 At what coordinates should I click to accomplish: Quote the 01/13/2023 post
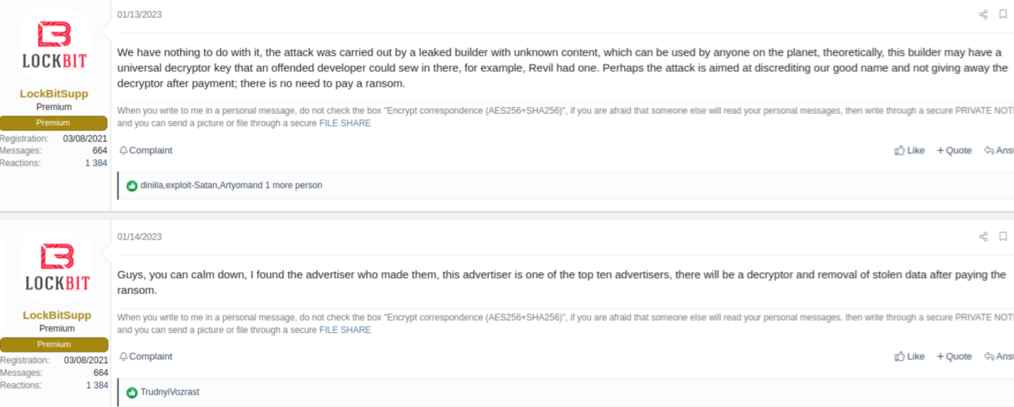click(x=954, y=151)
